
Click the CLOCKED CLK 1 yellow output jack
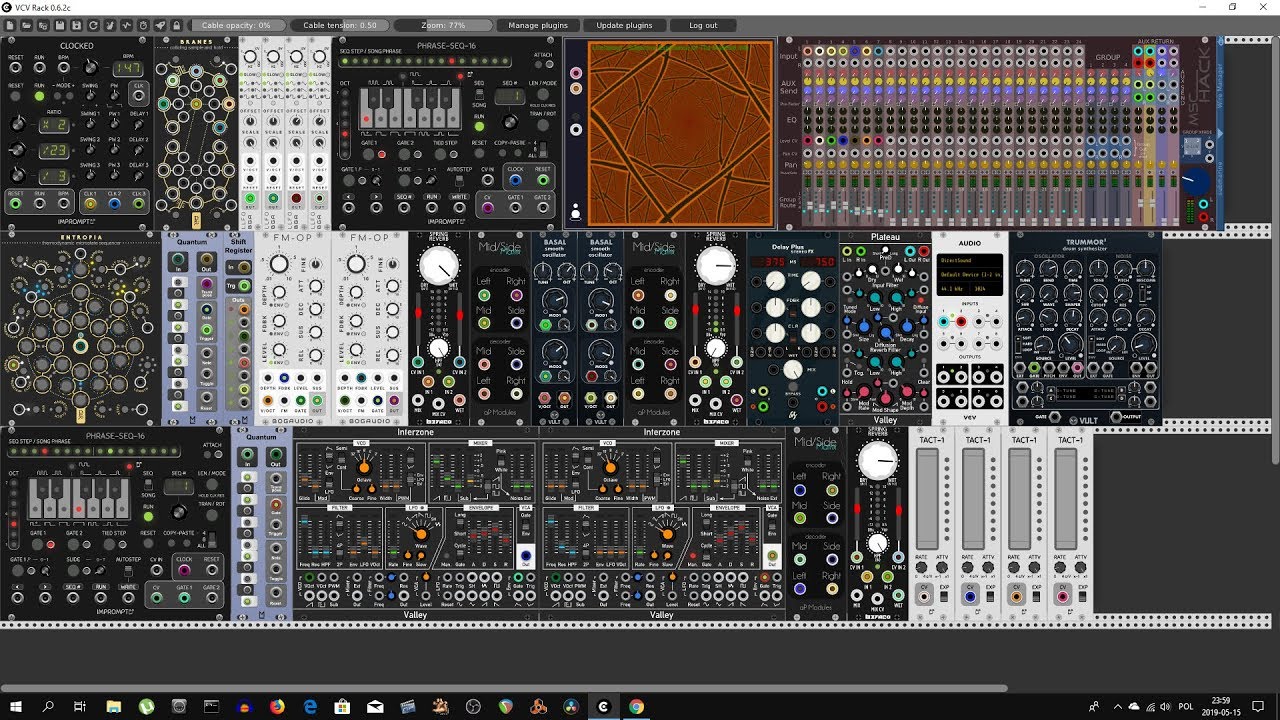90,204
